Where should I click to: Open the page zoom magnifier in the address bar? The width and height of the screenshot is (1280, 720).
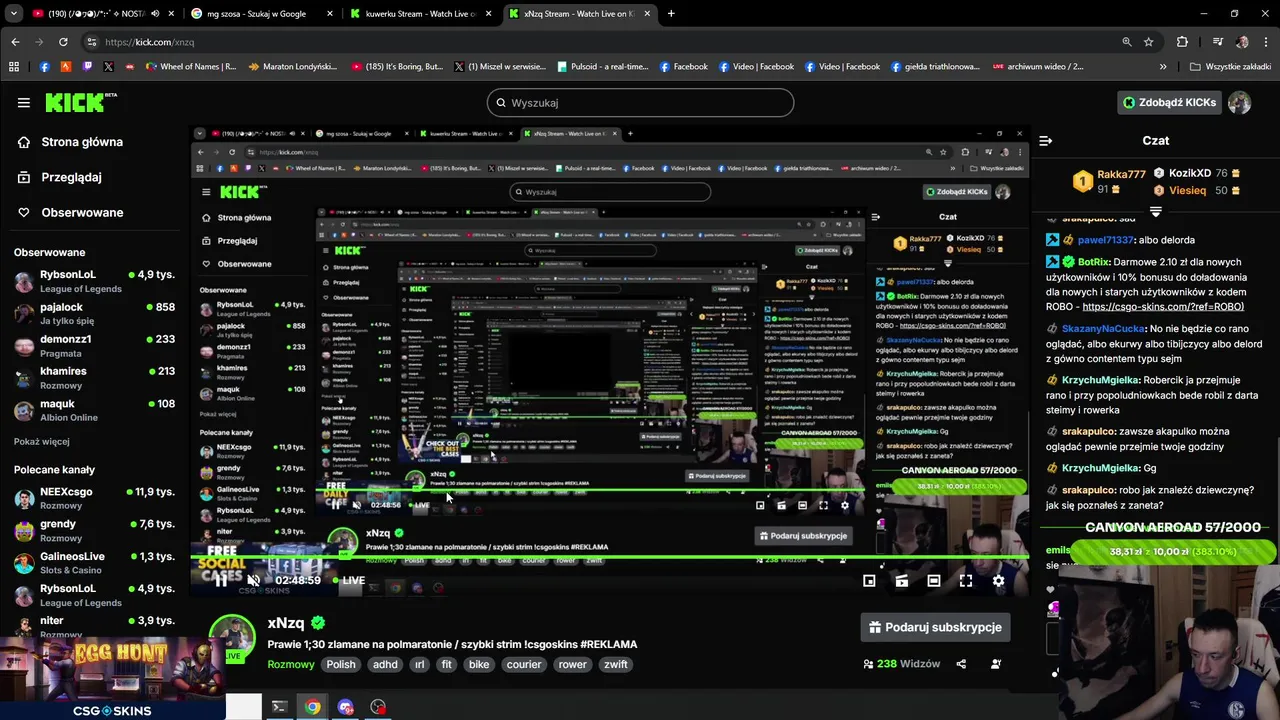coord(1127,42)
